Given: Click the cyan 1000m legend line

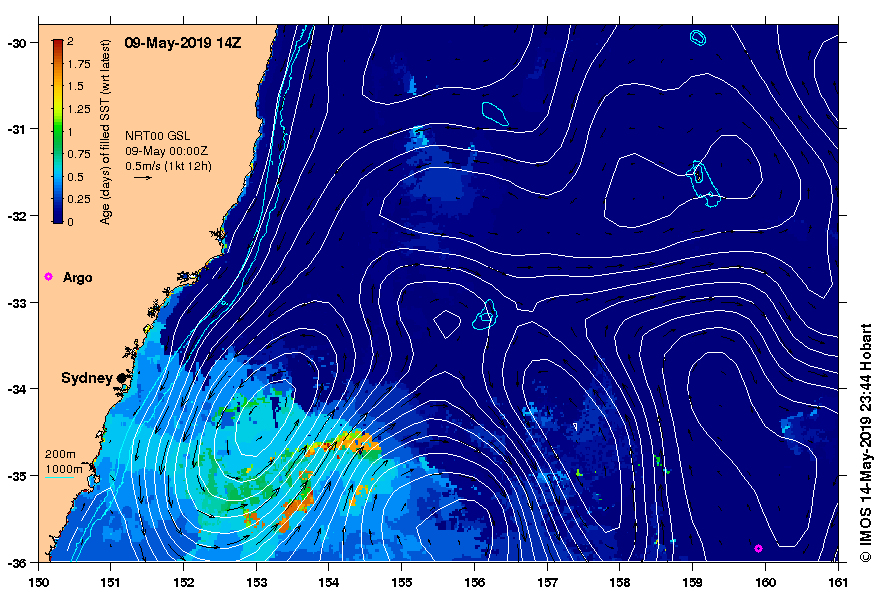Looking at the screenshot, I should [59, 478].
